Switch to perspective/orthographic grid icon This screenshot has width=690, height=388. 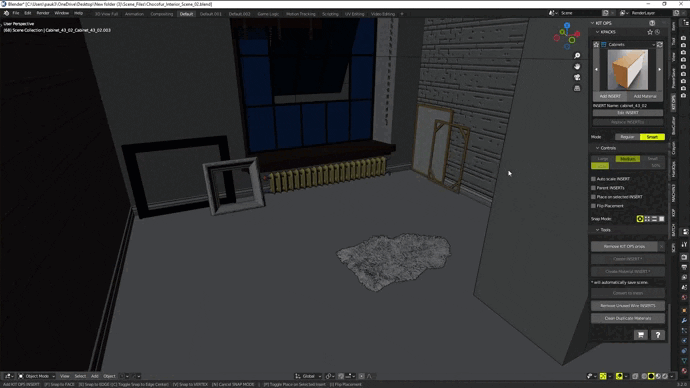[577, 88]
